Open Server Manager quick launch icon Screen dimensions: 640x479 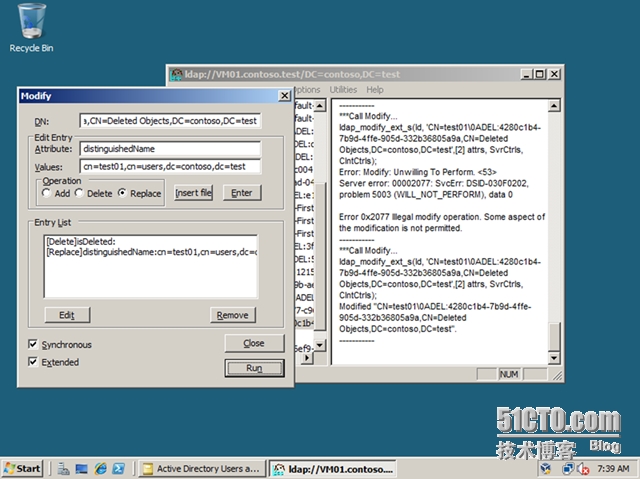[63, 469]
